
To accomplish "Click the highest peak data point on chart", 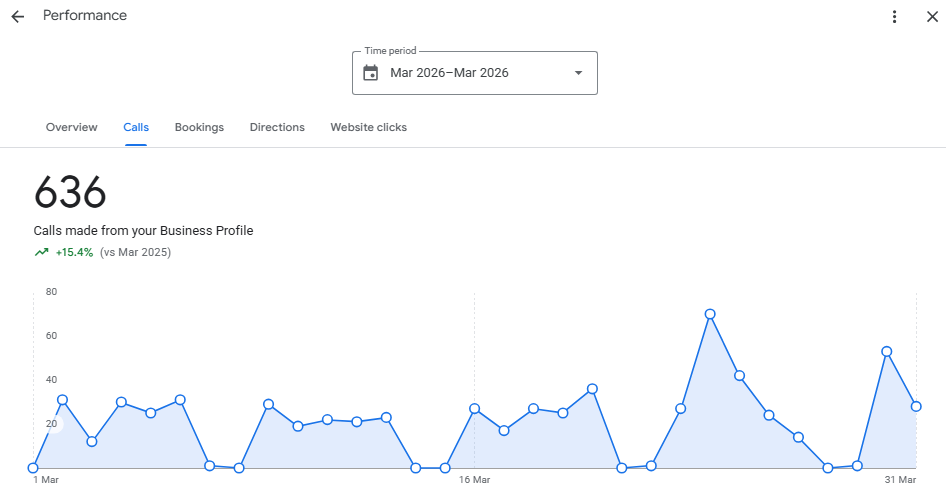I will point(710,314).
